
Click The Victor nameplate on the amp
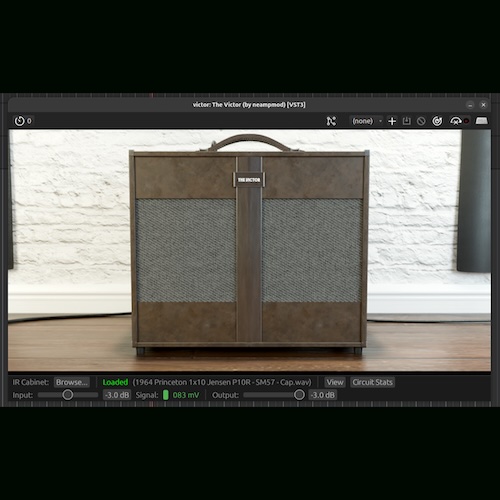(249, 180)
